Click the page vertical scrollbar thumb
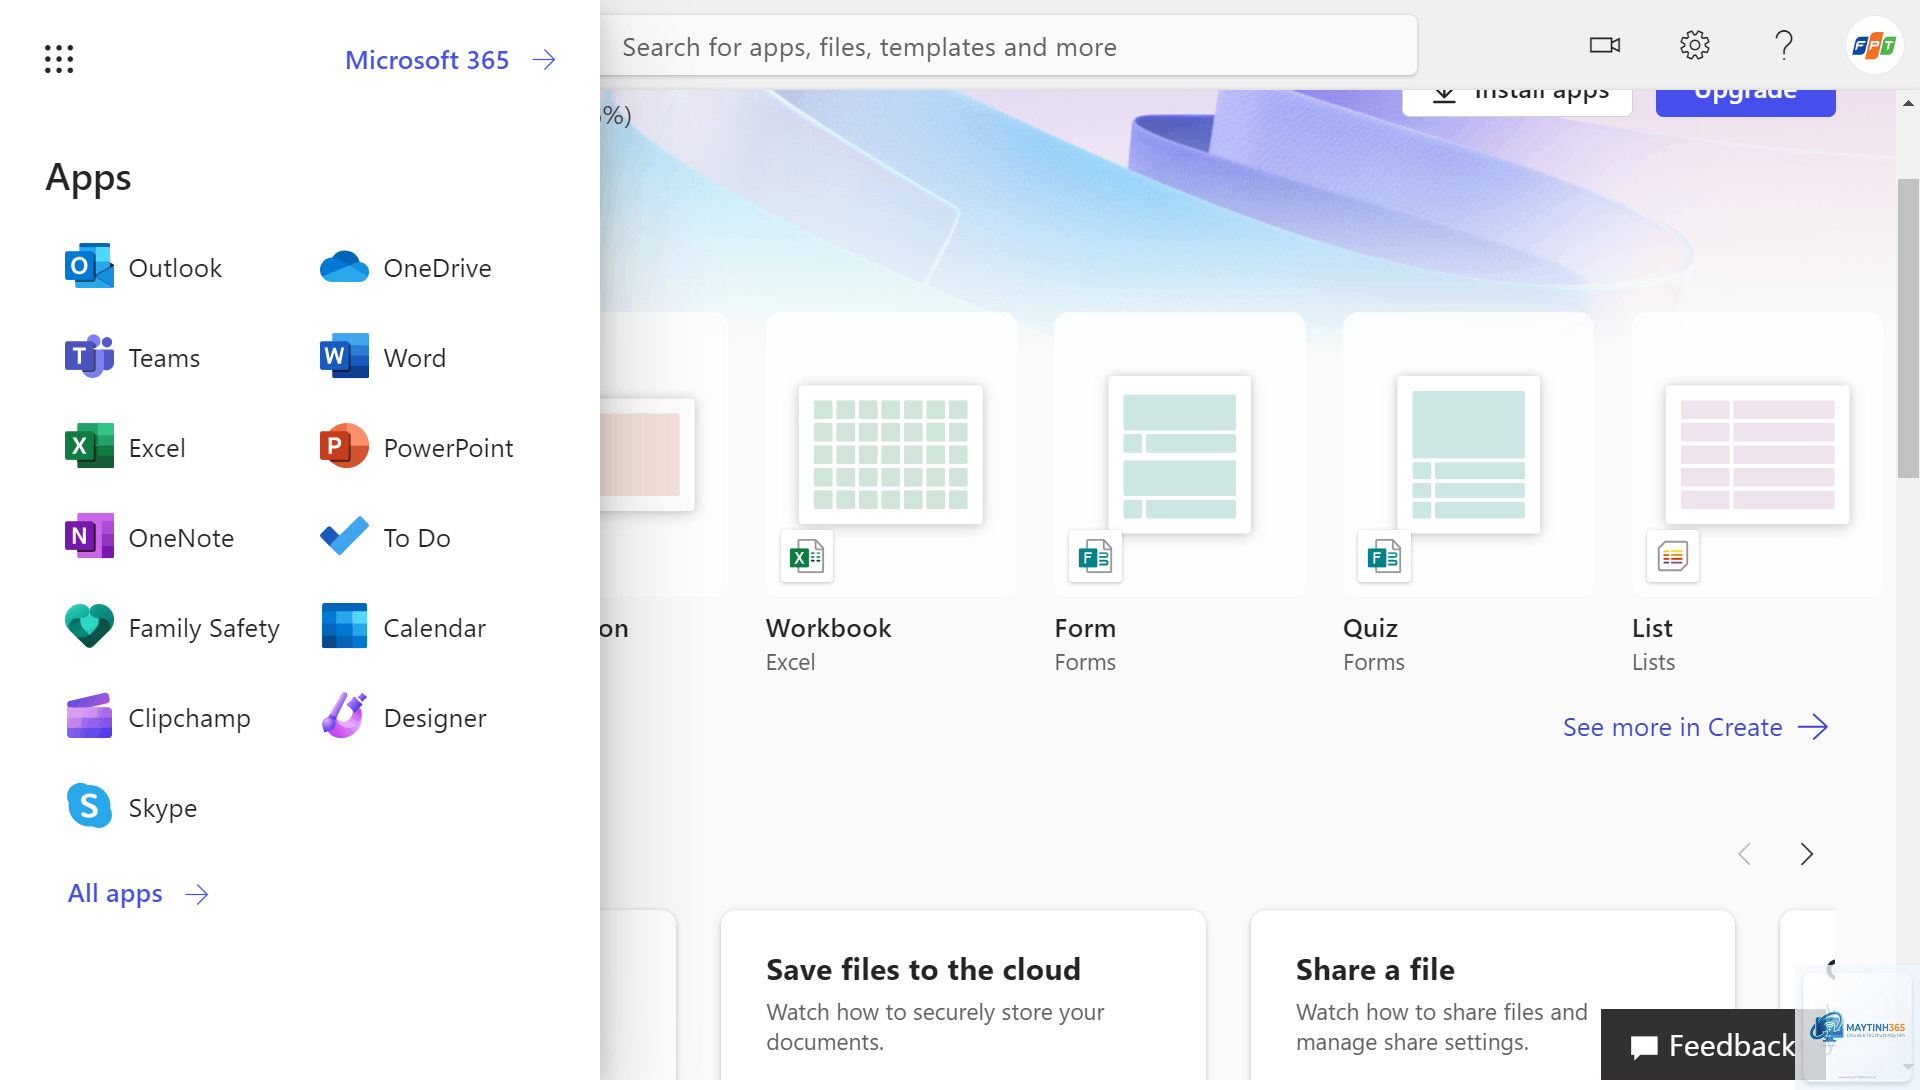1920x1090 pixels. coord(1908,328)
